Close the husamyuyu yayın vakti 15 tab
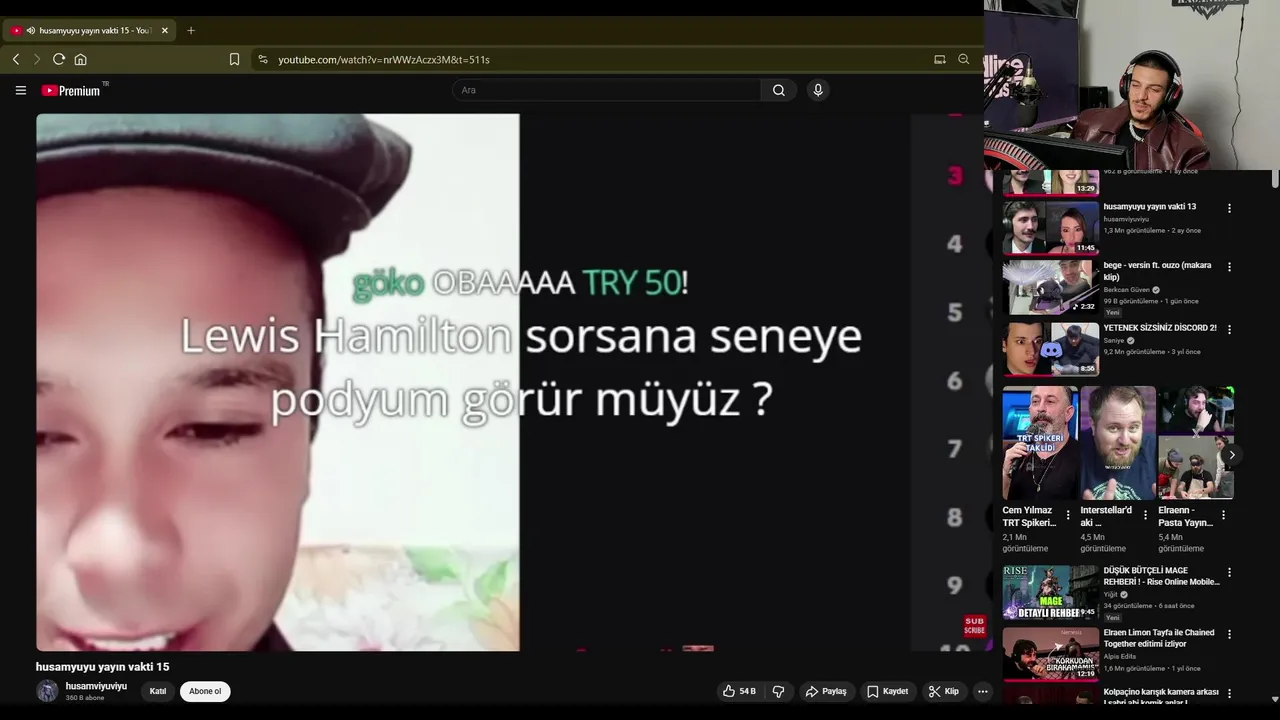The width and height of the screenshot is (1280, 720). tap(165, 30)
